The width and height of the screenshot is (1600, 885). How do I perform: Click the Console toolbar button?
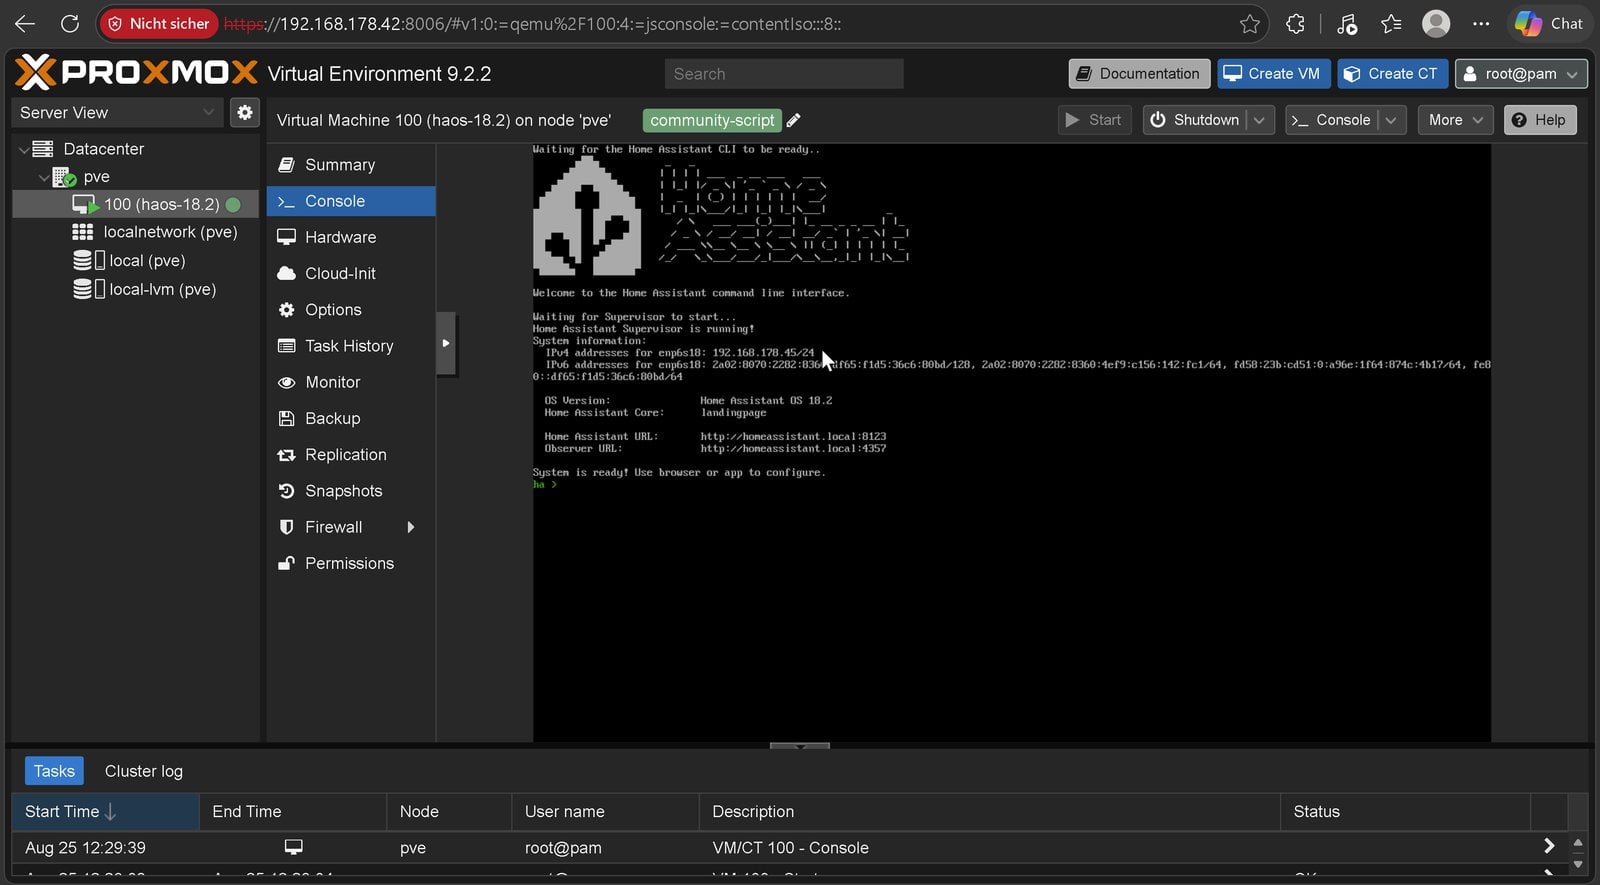(x=1331, y=120)
